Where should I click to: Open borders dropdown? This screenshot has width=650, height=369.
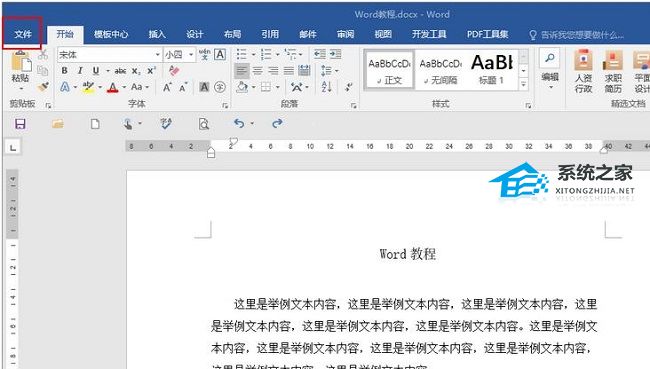tap(277, 87)
